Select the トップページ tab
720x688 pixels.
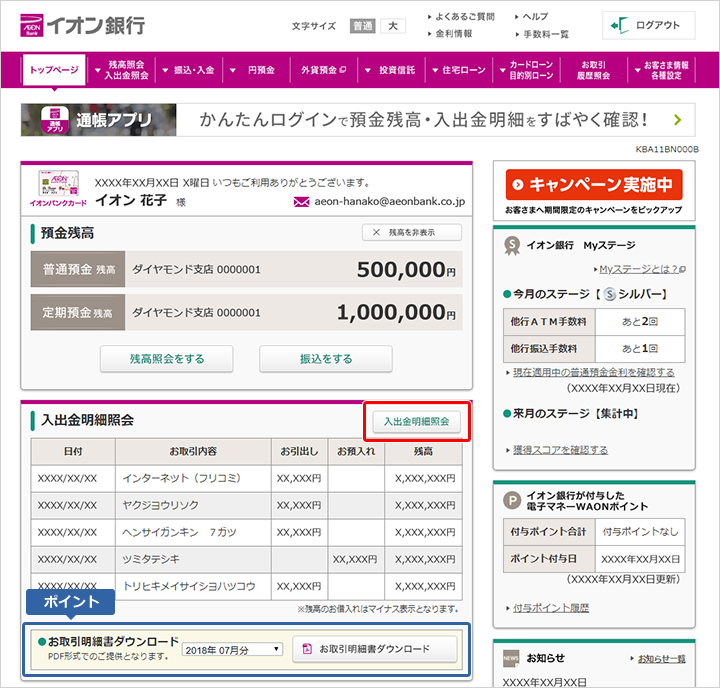click(x=54, y=70)
